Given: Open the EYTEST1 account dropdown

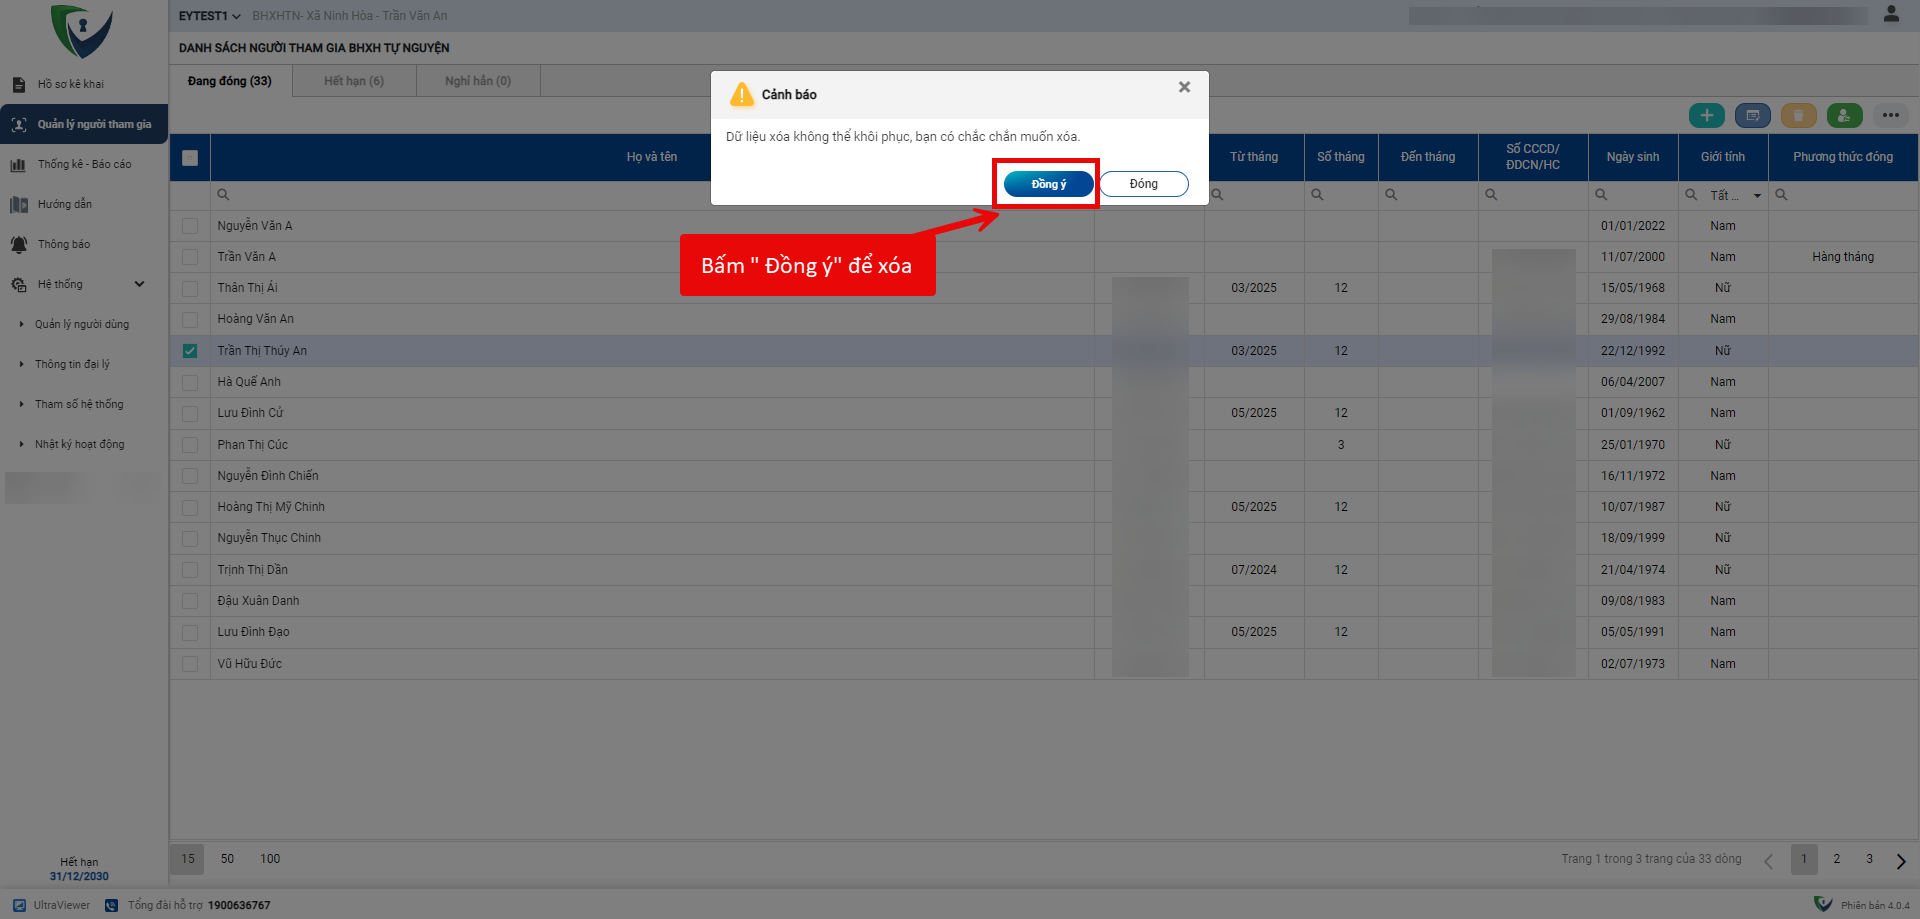Looking at the screenshot, I should point(209,16).
